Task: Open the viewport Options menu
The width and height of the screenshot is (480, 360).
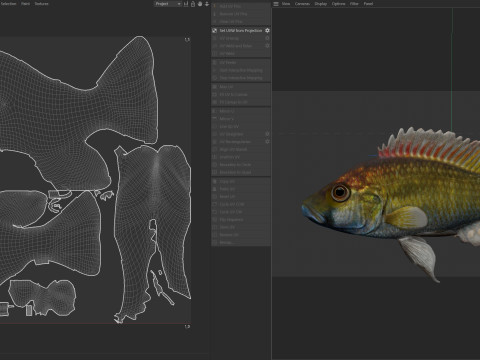Action: pyautogui.click(x=338, y=4)
